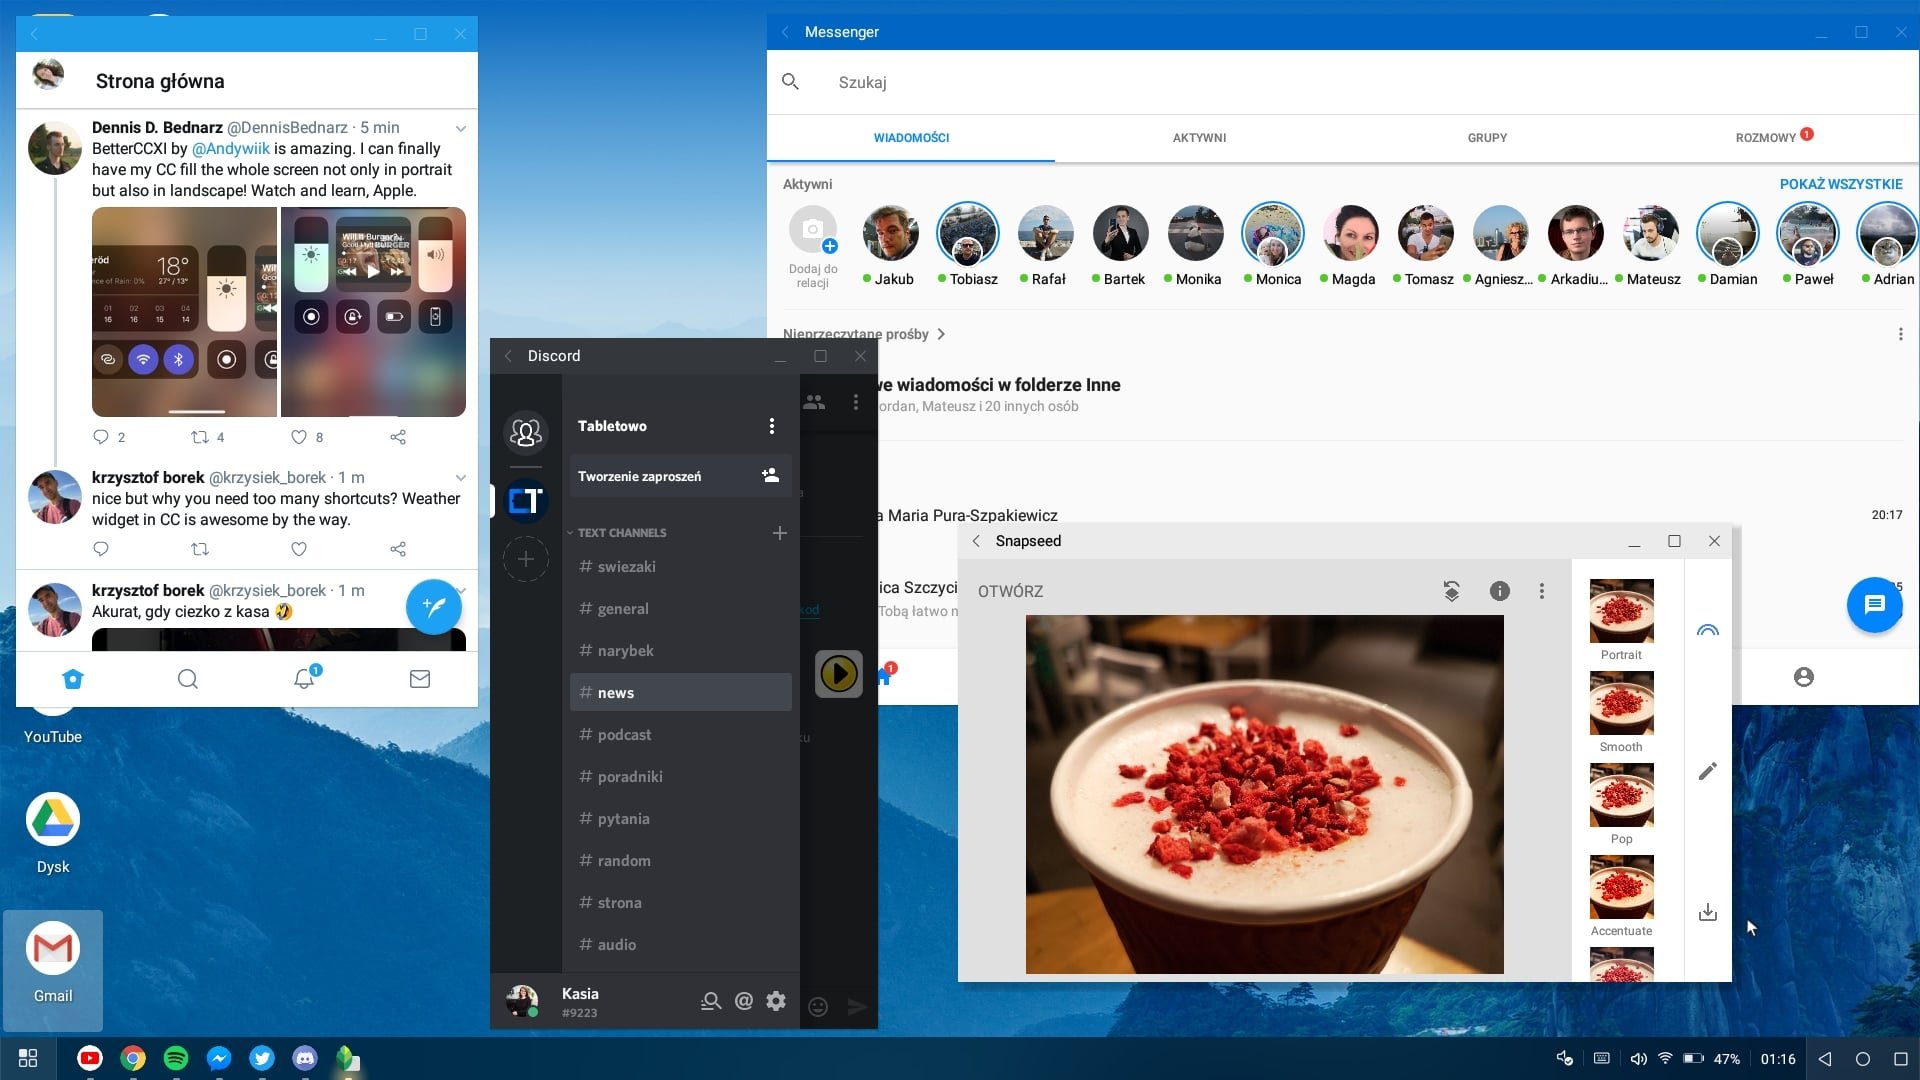Open the podcast channel in Discord
Screen dimensions: 1920x1080
(x=681, y=735)
